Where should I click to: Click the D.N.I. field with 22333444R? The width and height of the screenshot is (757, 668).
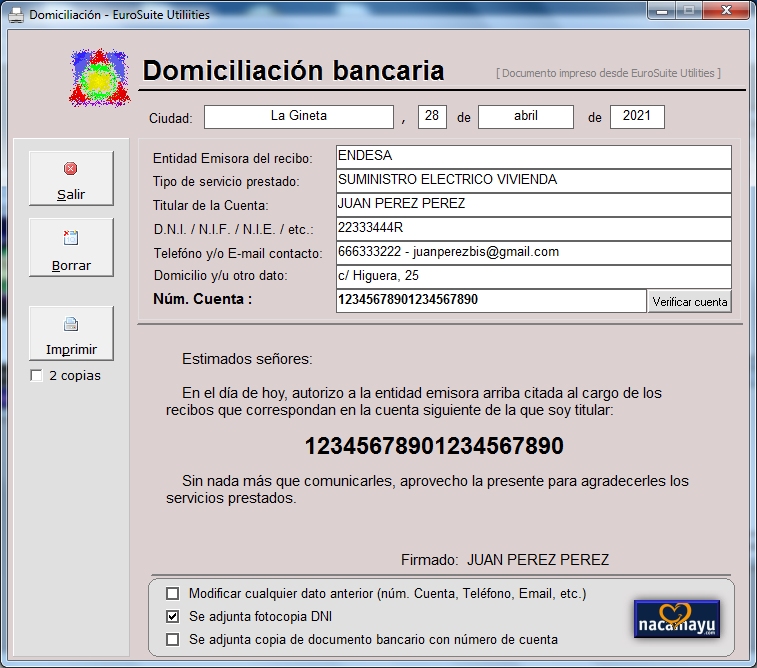pos(533,228)
